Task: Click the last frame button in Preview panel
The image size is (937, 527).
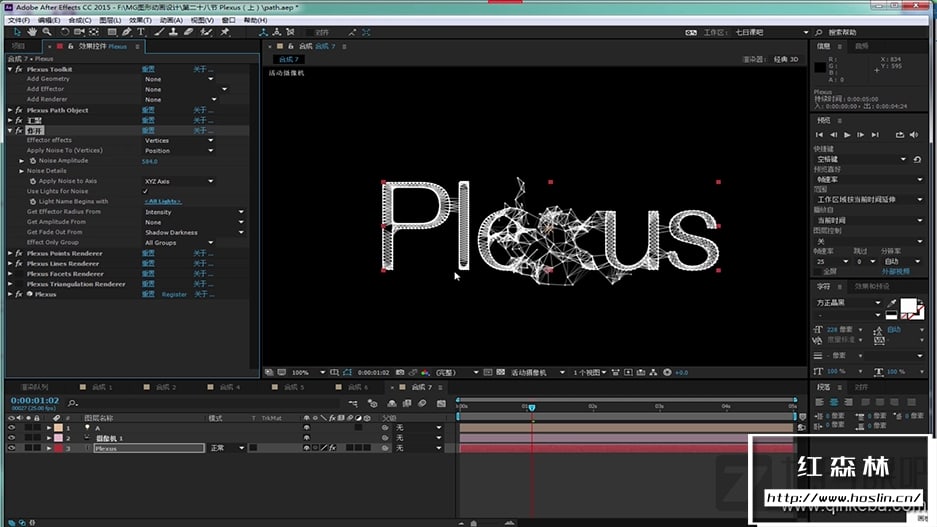Action: point(875,135)
